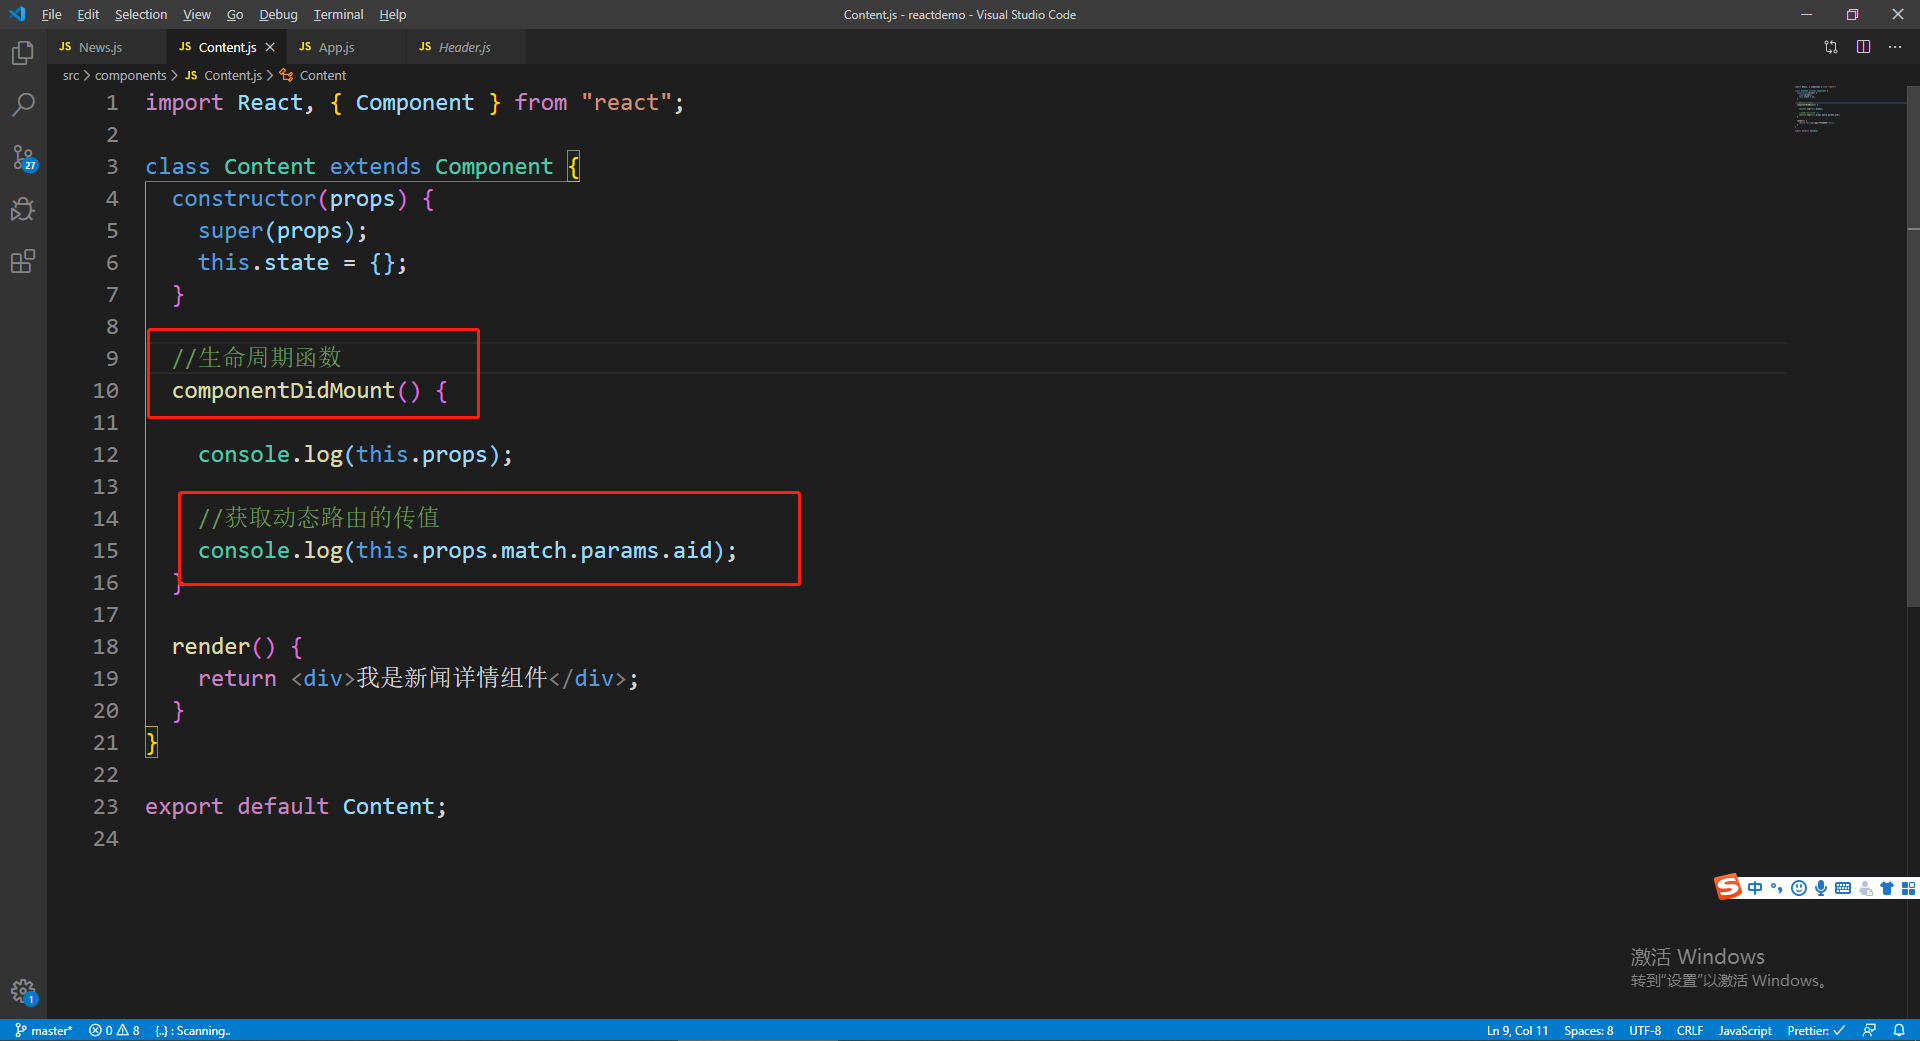Click the Split Editor Right icon
The height and width of the screenshot is (1041, 1920).
point(1863,47)
